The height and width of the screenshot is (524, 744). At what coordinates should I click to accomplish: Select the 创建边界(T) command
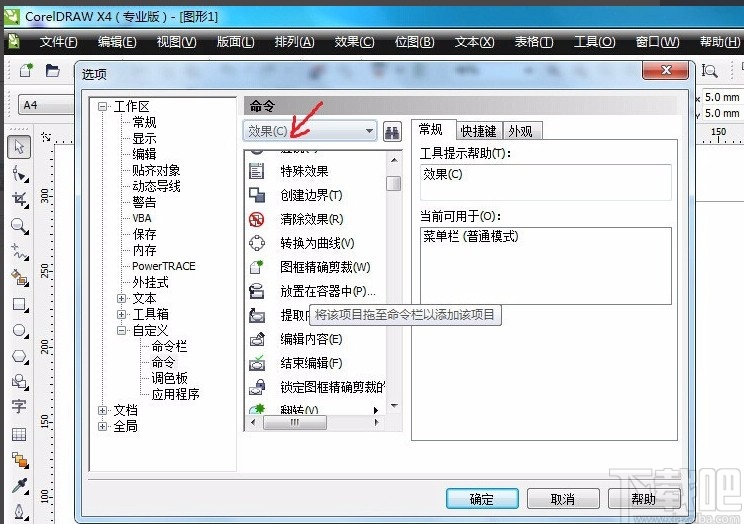click(311, 195)
